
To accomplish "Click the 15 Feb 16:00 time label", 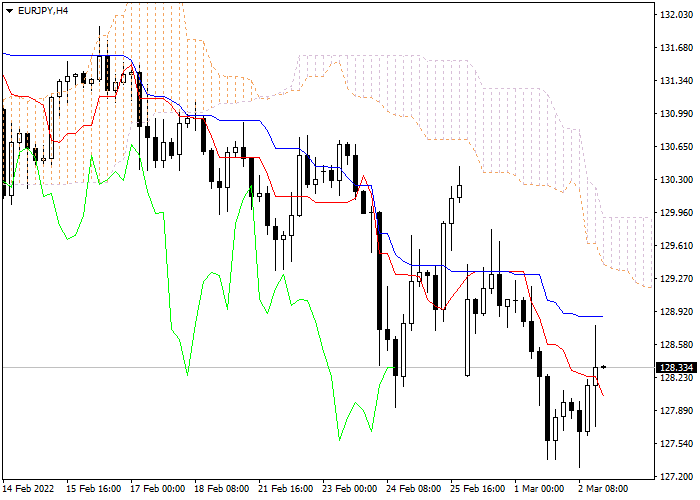I will click(x=94, y=489).
